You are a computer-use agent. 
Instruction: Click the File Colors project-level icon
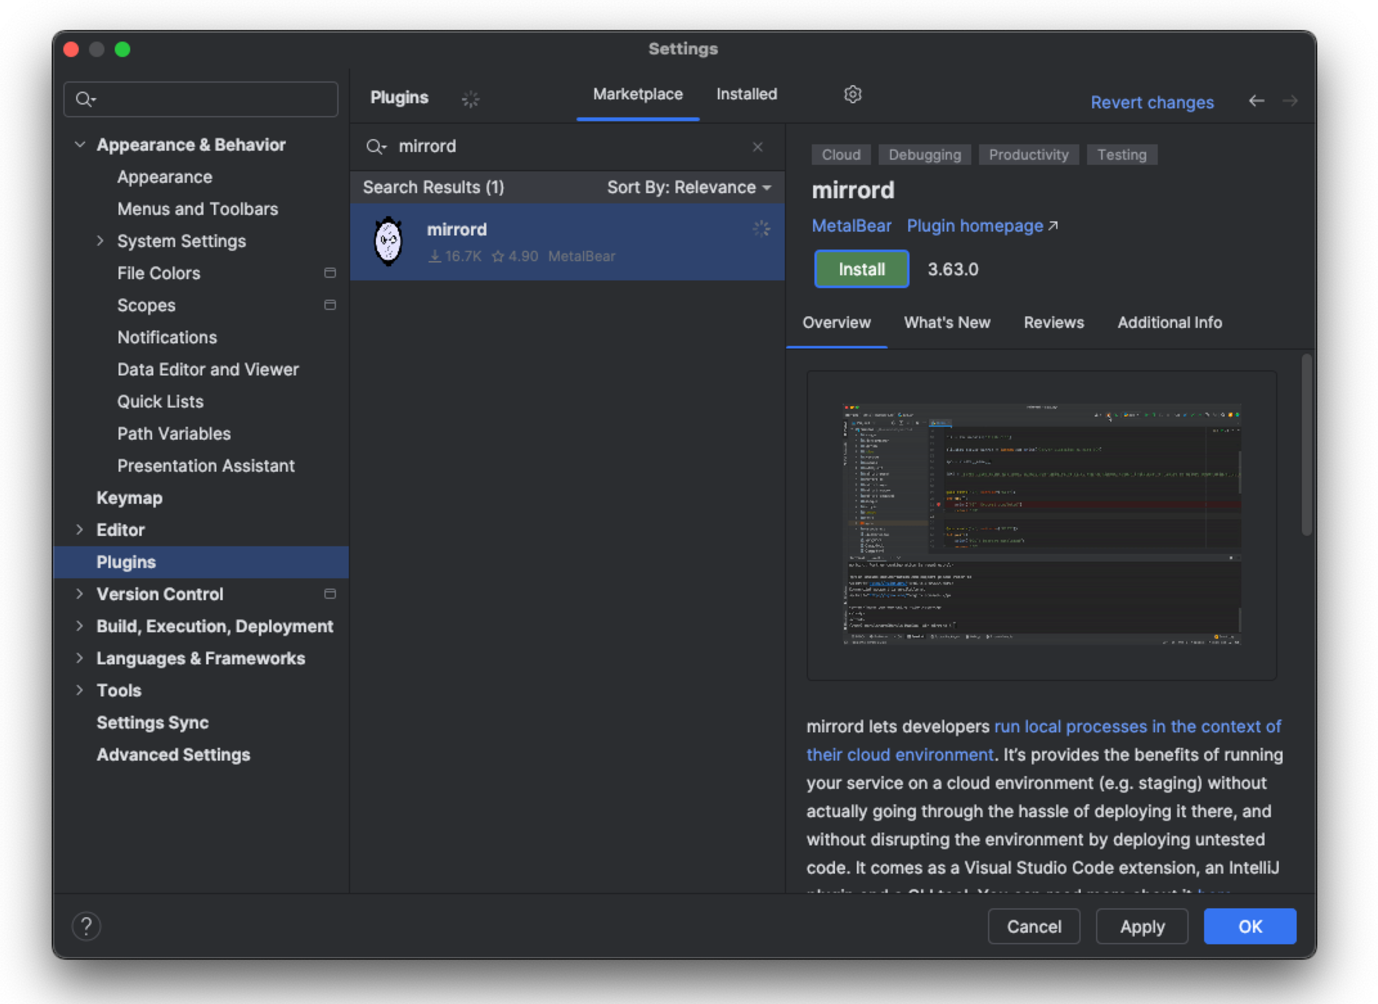tap(330, 273)
